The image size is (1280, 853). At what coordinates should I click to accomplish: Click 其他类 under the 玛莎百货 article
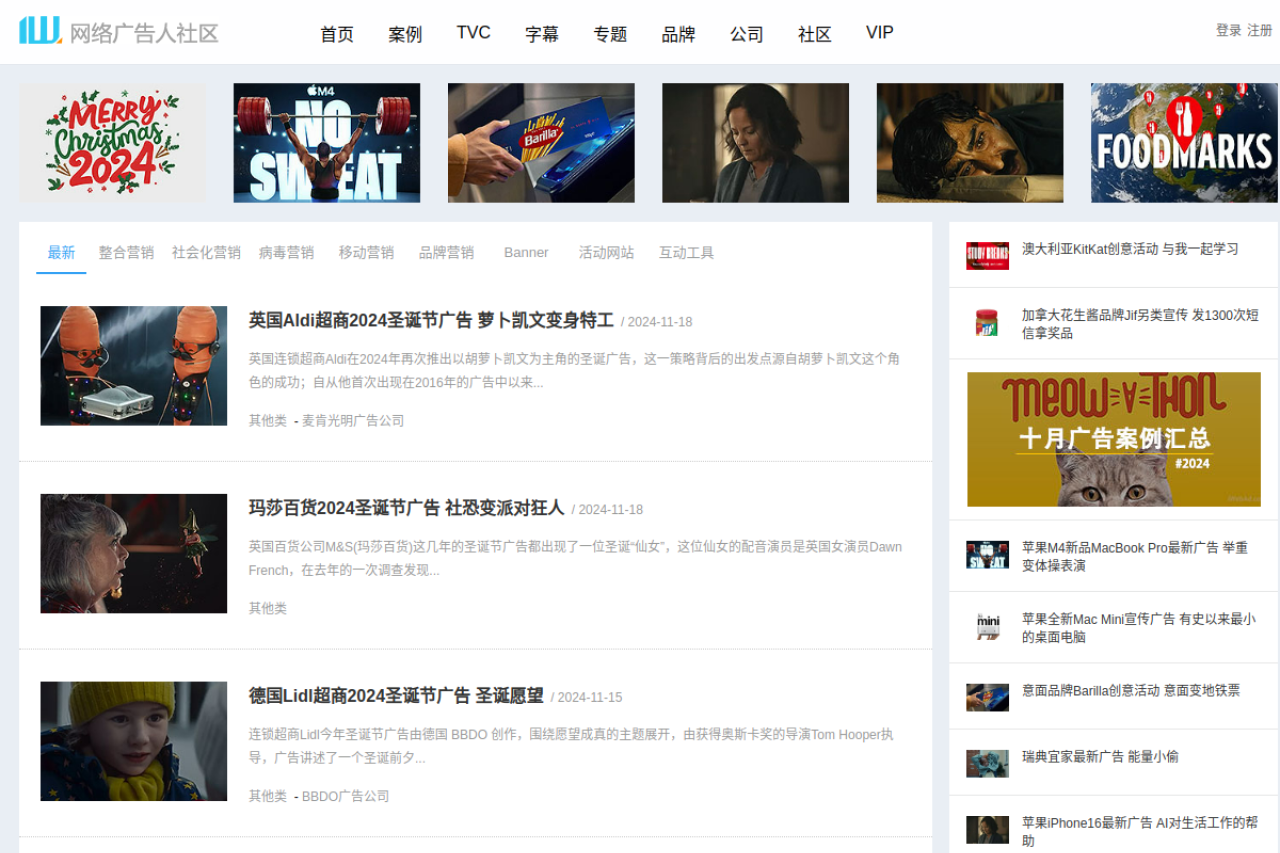(x=268, y=608)
